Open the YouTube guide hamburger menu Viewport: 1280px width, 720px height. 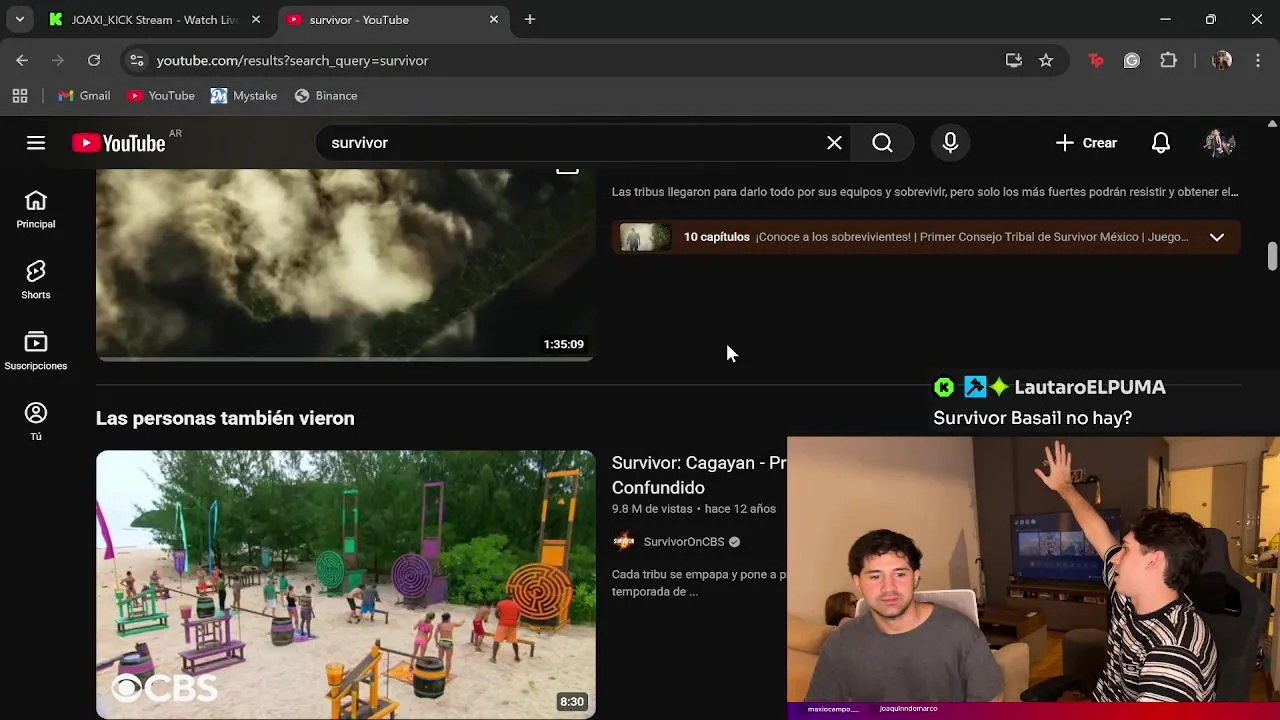click(36, 143)
